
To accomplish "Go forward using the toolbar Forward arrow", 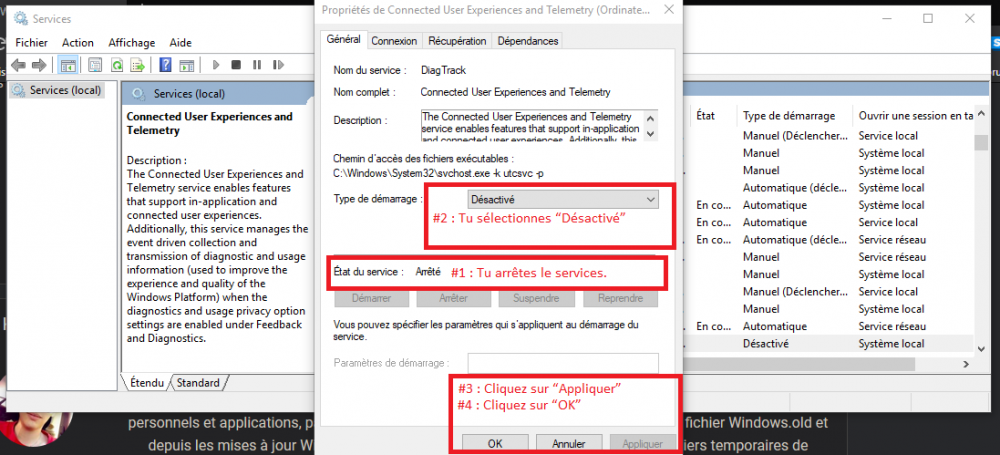I will click(39, 64).
